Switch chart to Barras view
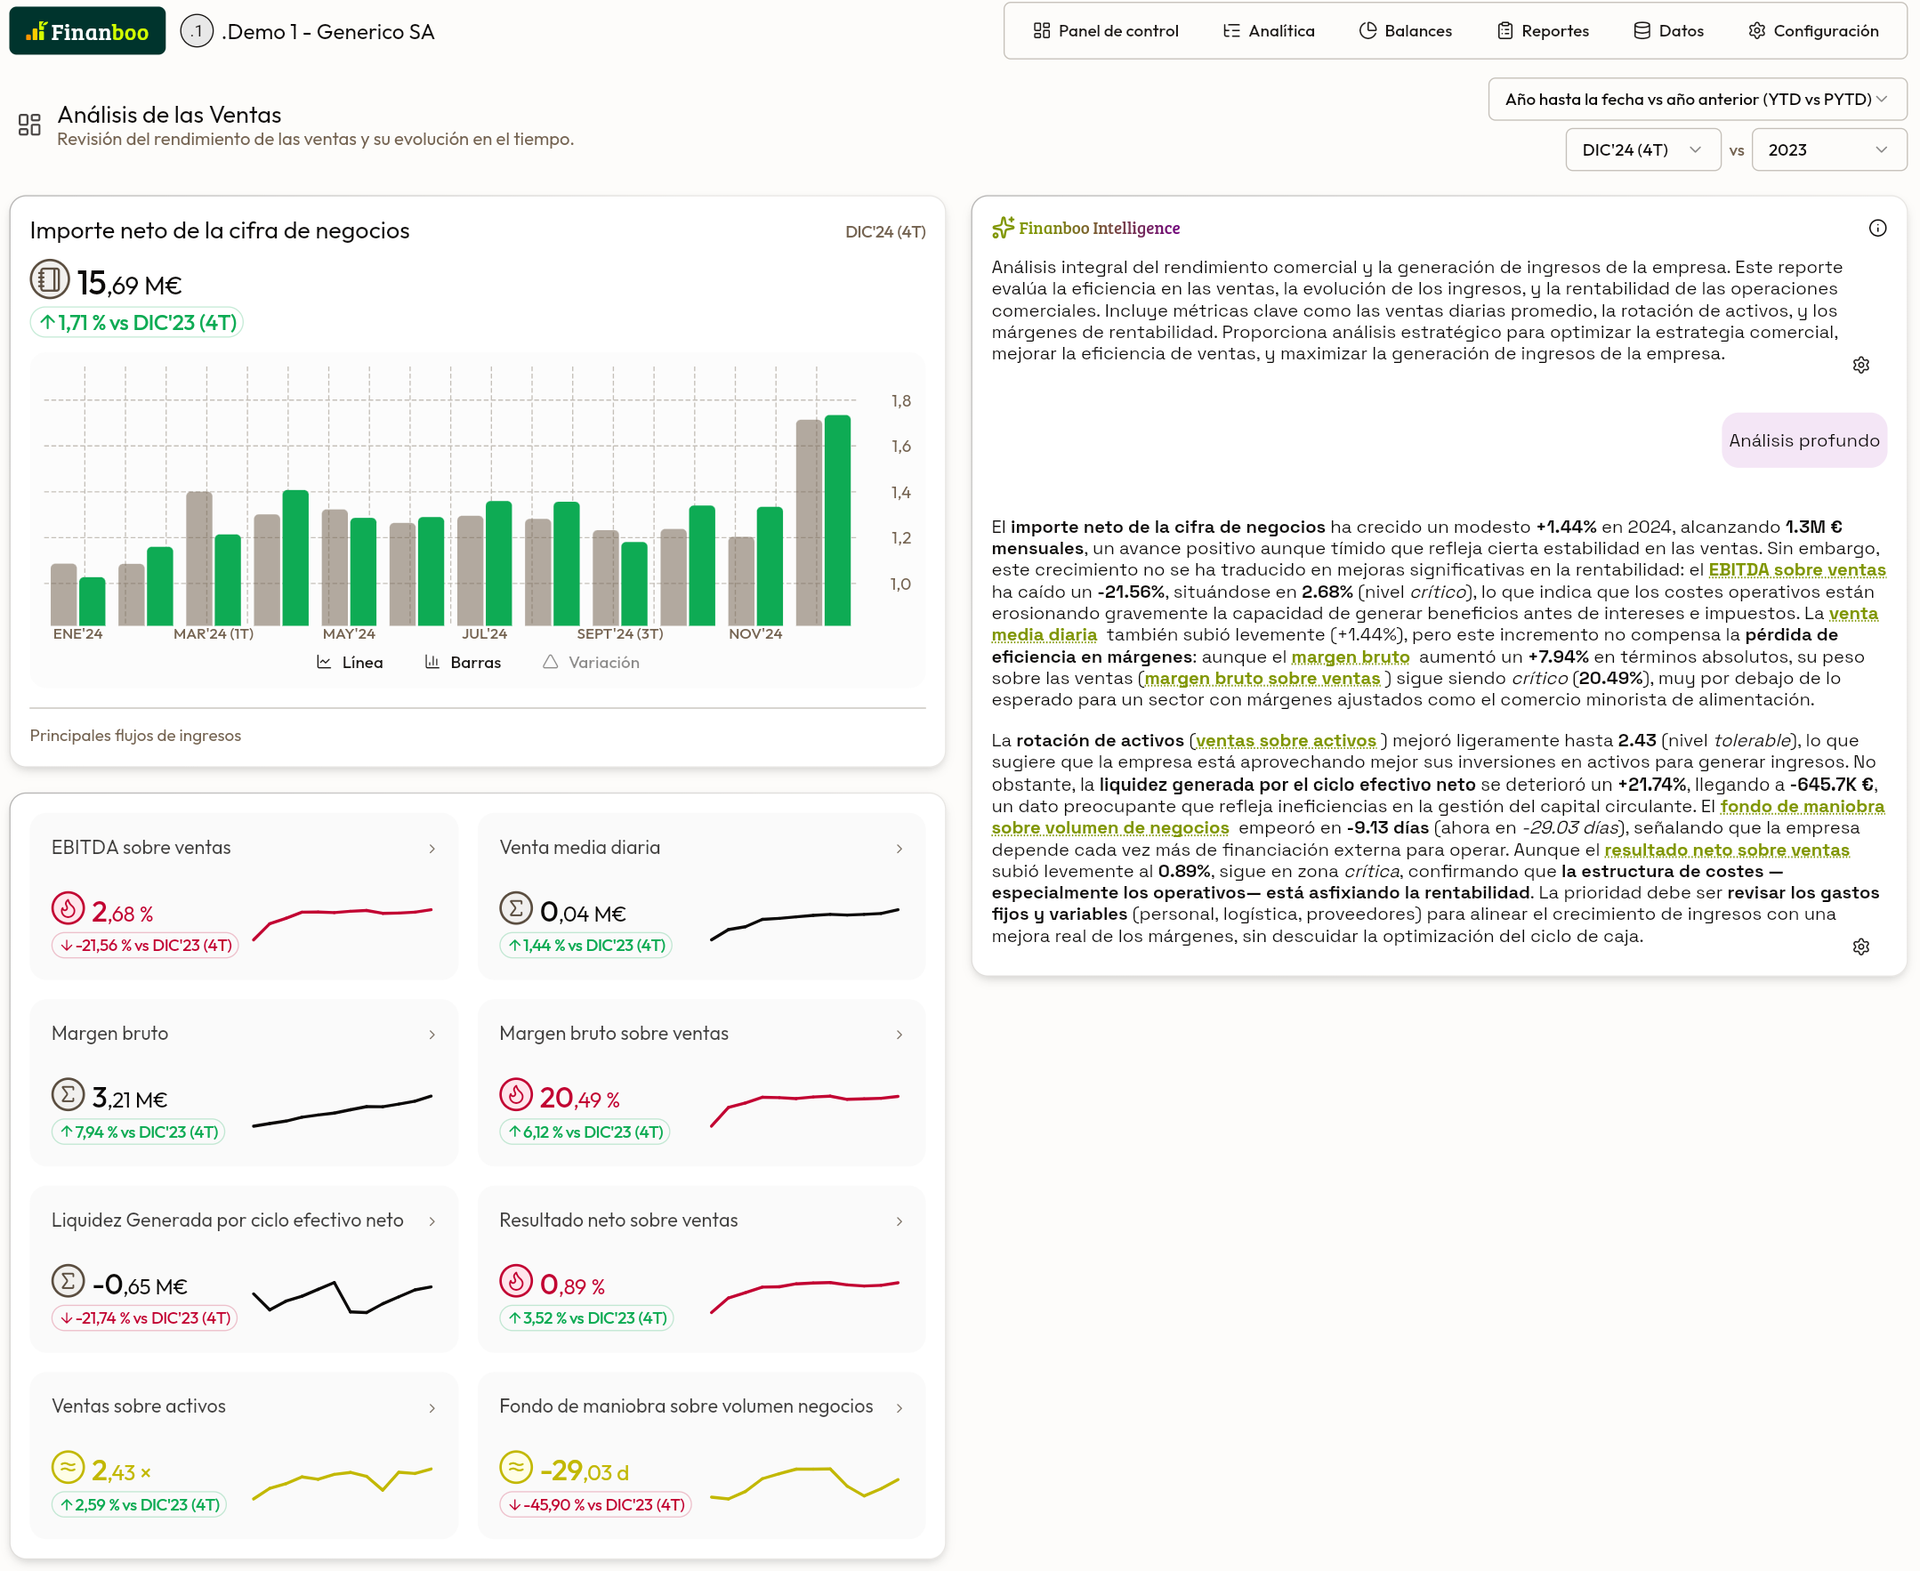 coord(463,662)
